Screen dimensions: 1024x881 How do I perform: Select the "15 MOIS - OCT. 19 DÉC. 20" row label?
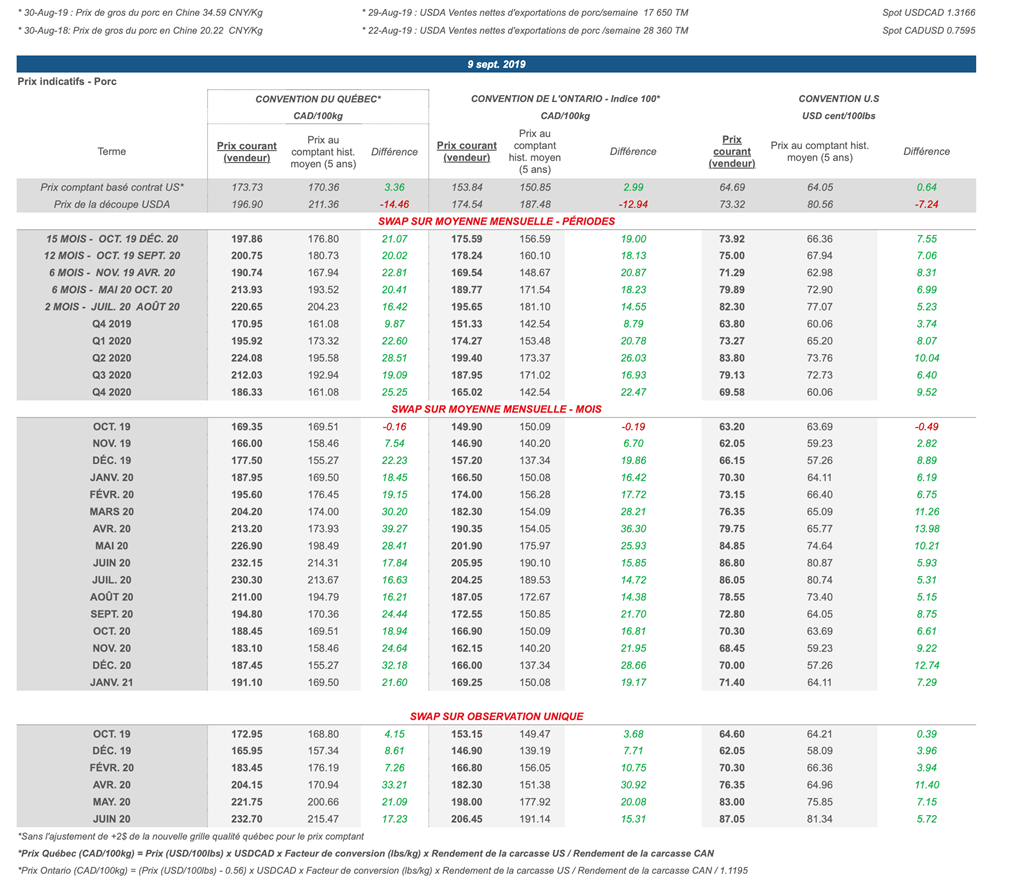(x=112, y=239)
